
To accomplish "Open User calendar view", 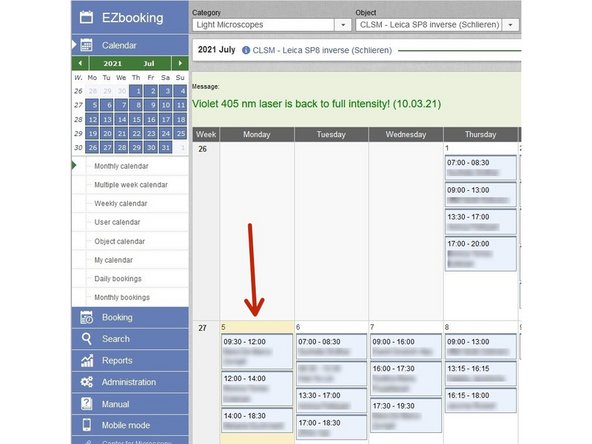I will pyautogui.click(x=117, y=222).
